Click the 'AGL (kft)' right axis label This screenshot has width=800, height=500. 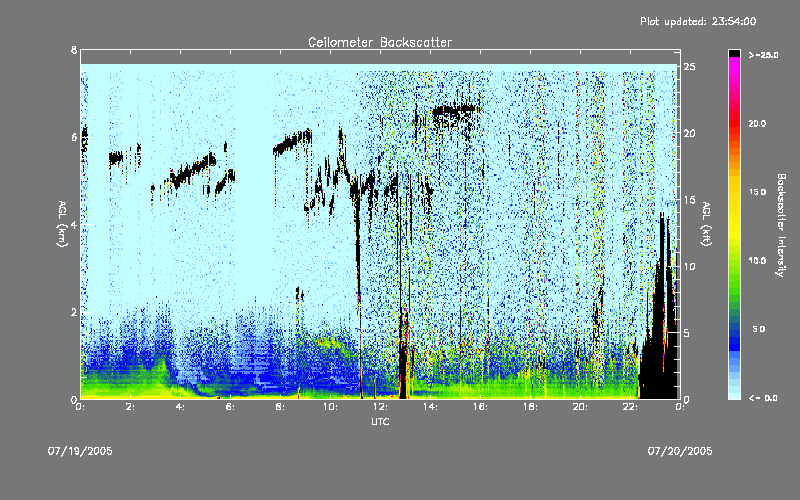[706, 224]
